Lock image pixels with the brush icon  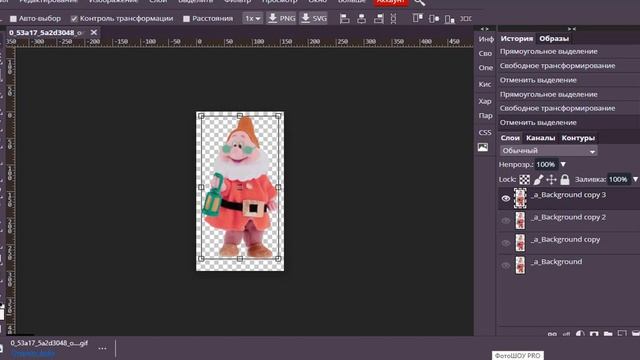538,179
